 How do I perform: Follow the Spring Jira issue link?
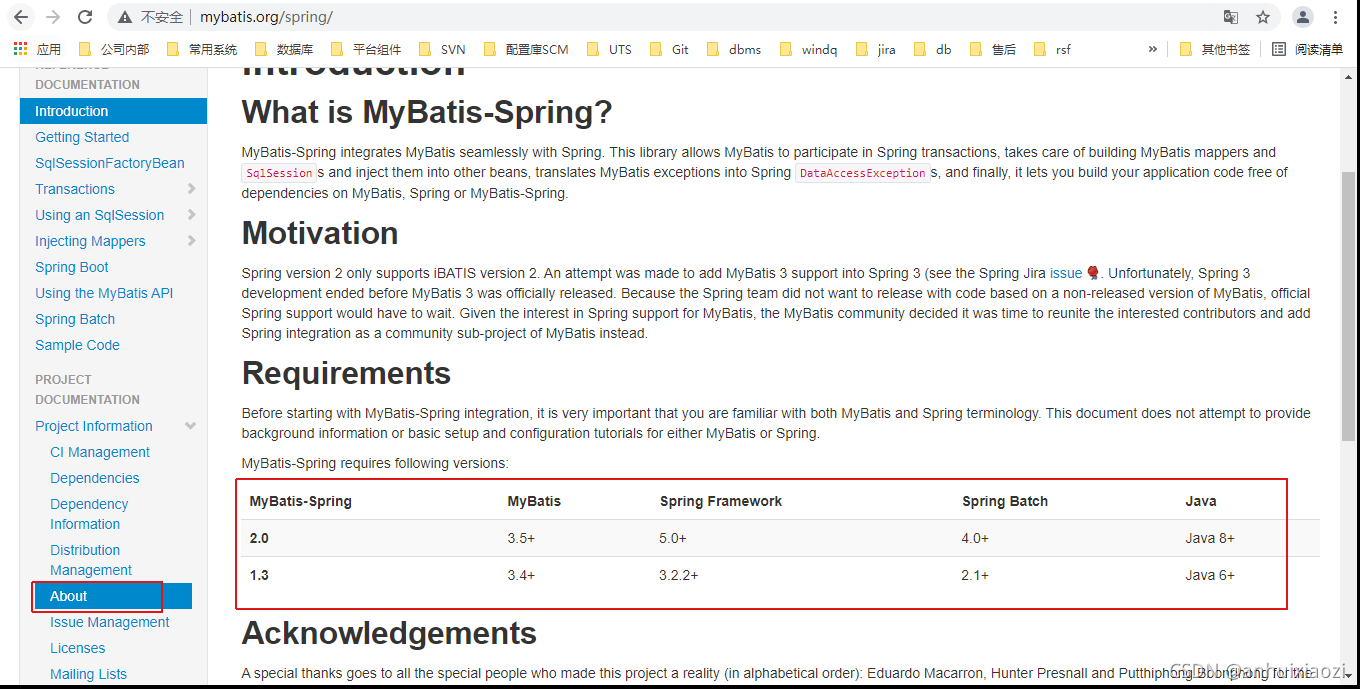click(x=1066, y=273)
